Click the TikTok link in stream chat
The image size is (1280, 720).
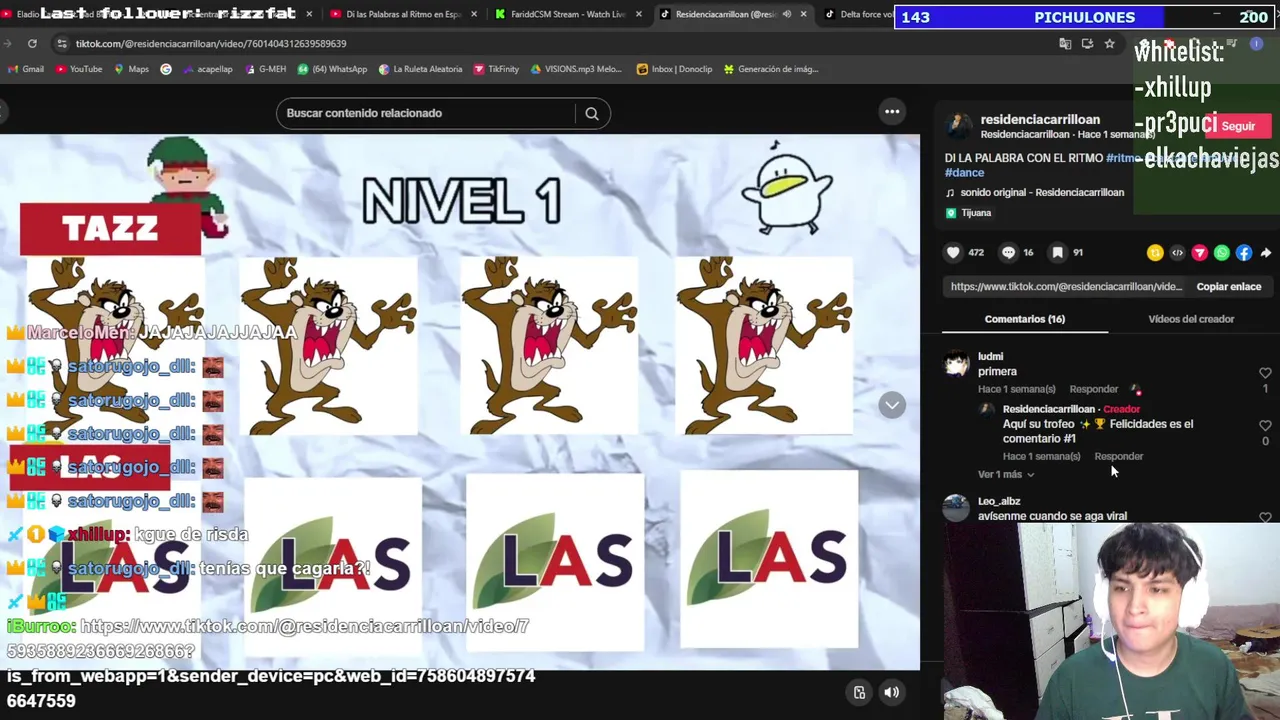click(x=270, y=663)
